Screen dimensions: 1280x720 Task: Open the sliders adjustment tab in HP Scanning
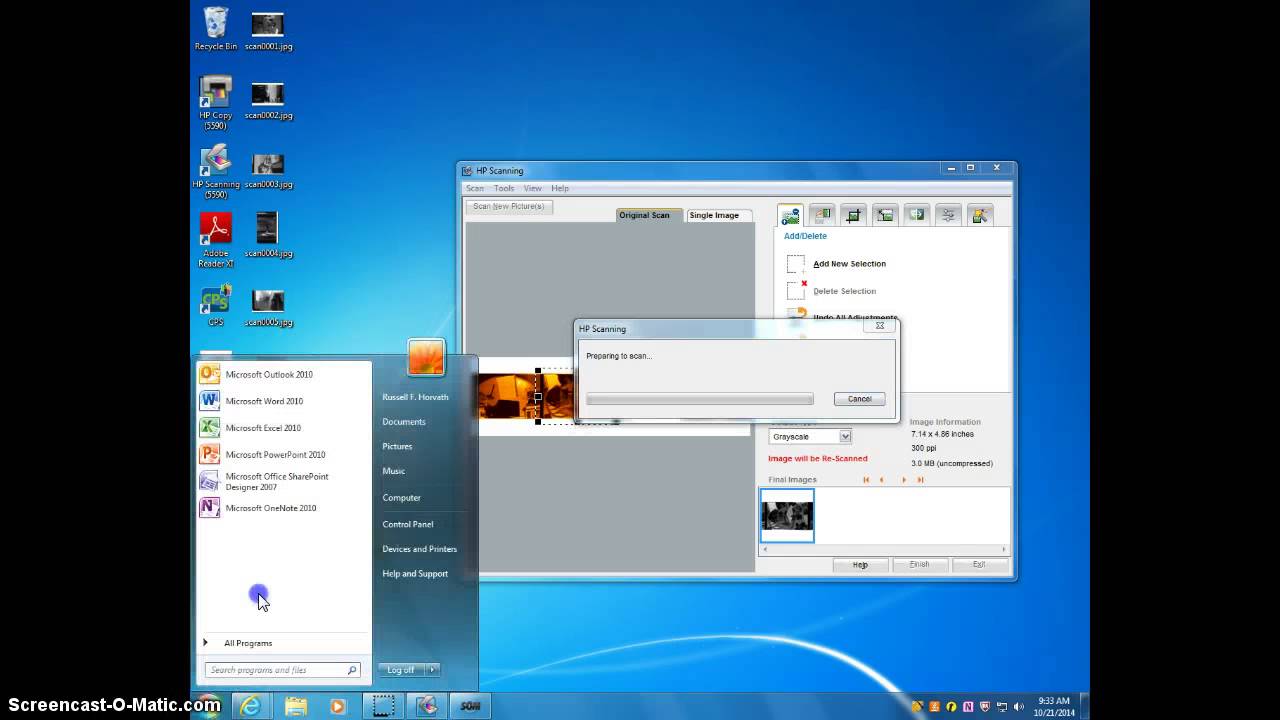click(948, 215)
